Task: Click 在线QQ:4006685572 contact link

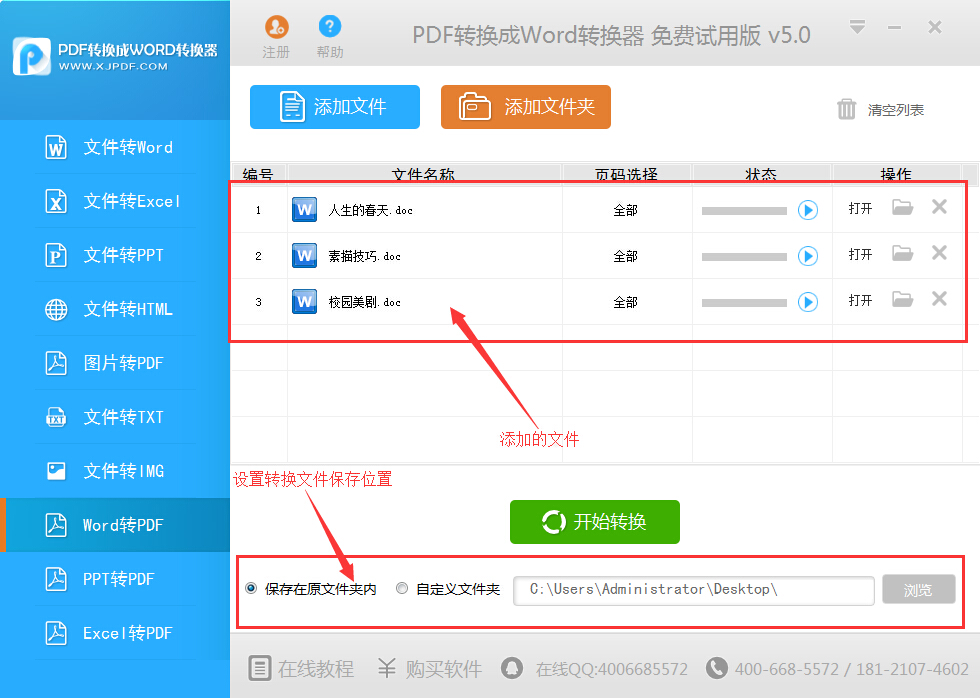Action: point(594,669)
